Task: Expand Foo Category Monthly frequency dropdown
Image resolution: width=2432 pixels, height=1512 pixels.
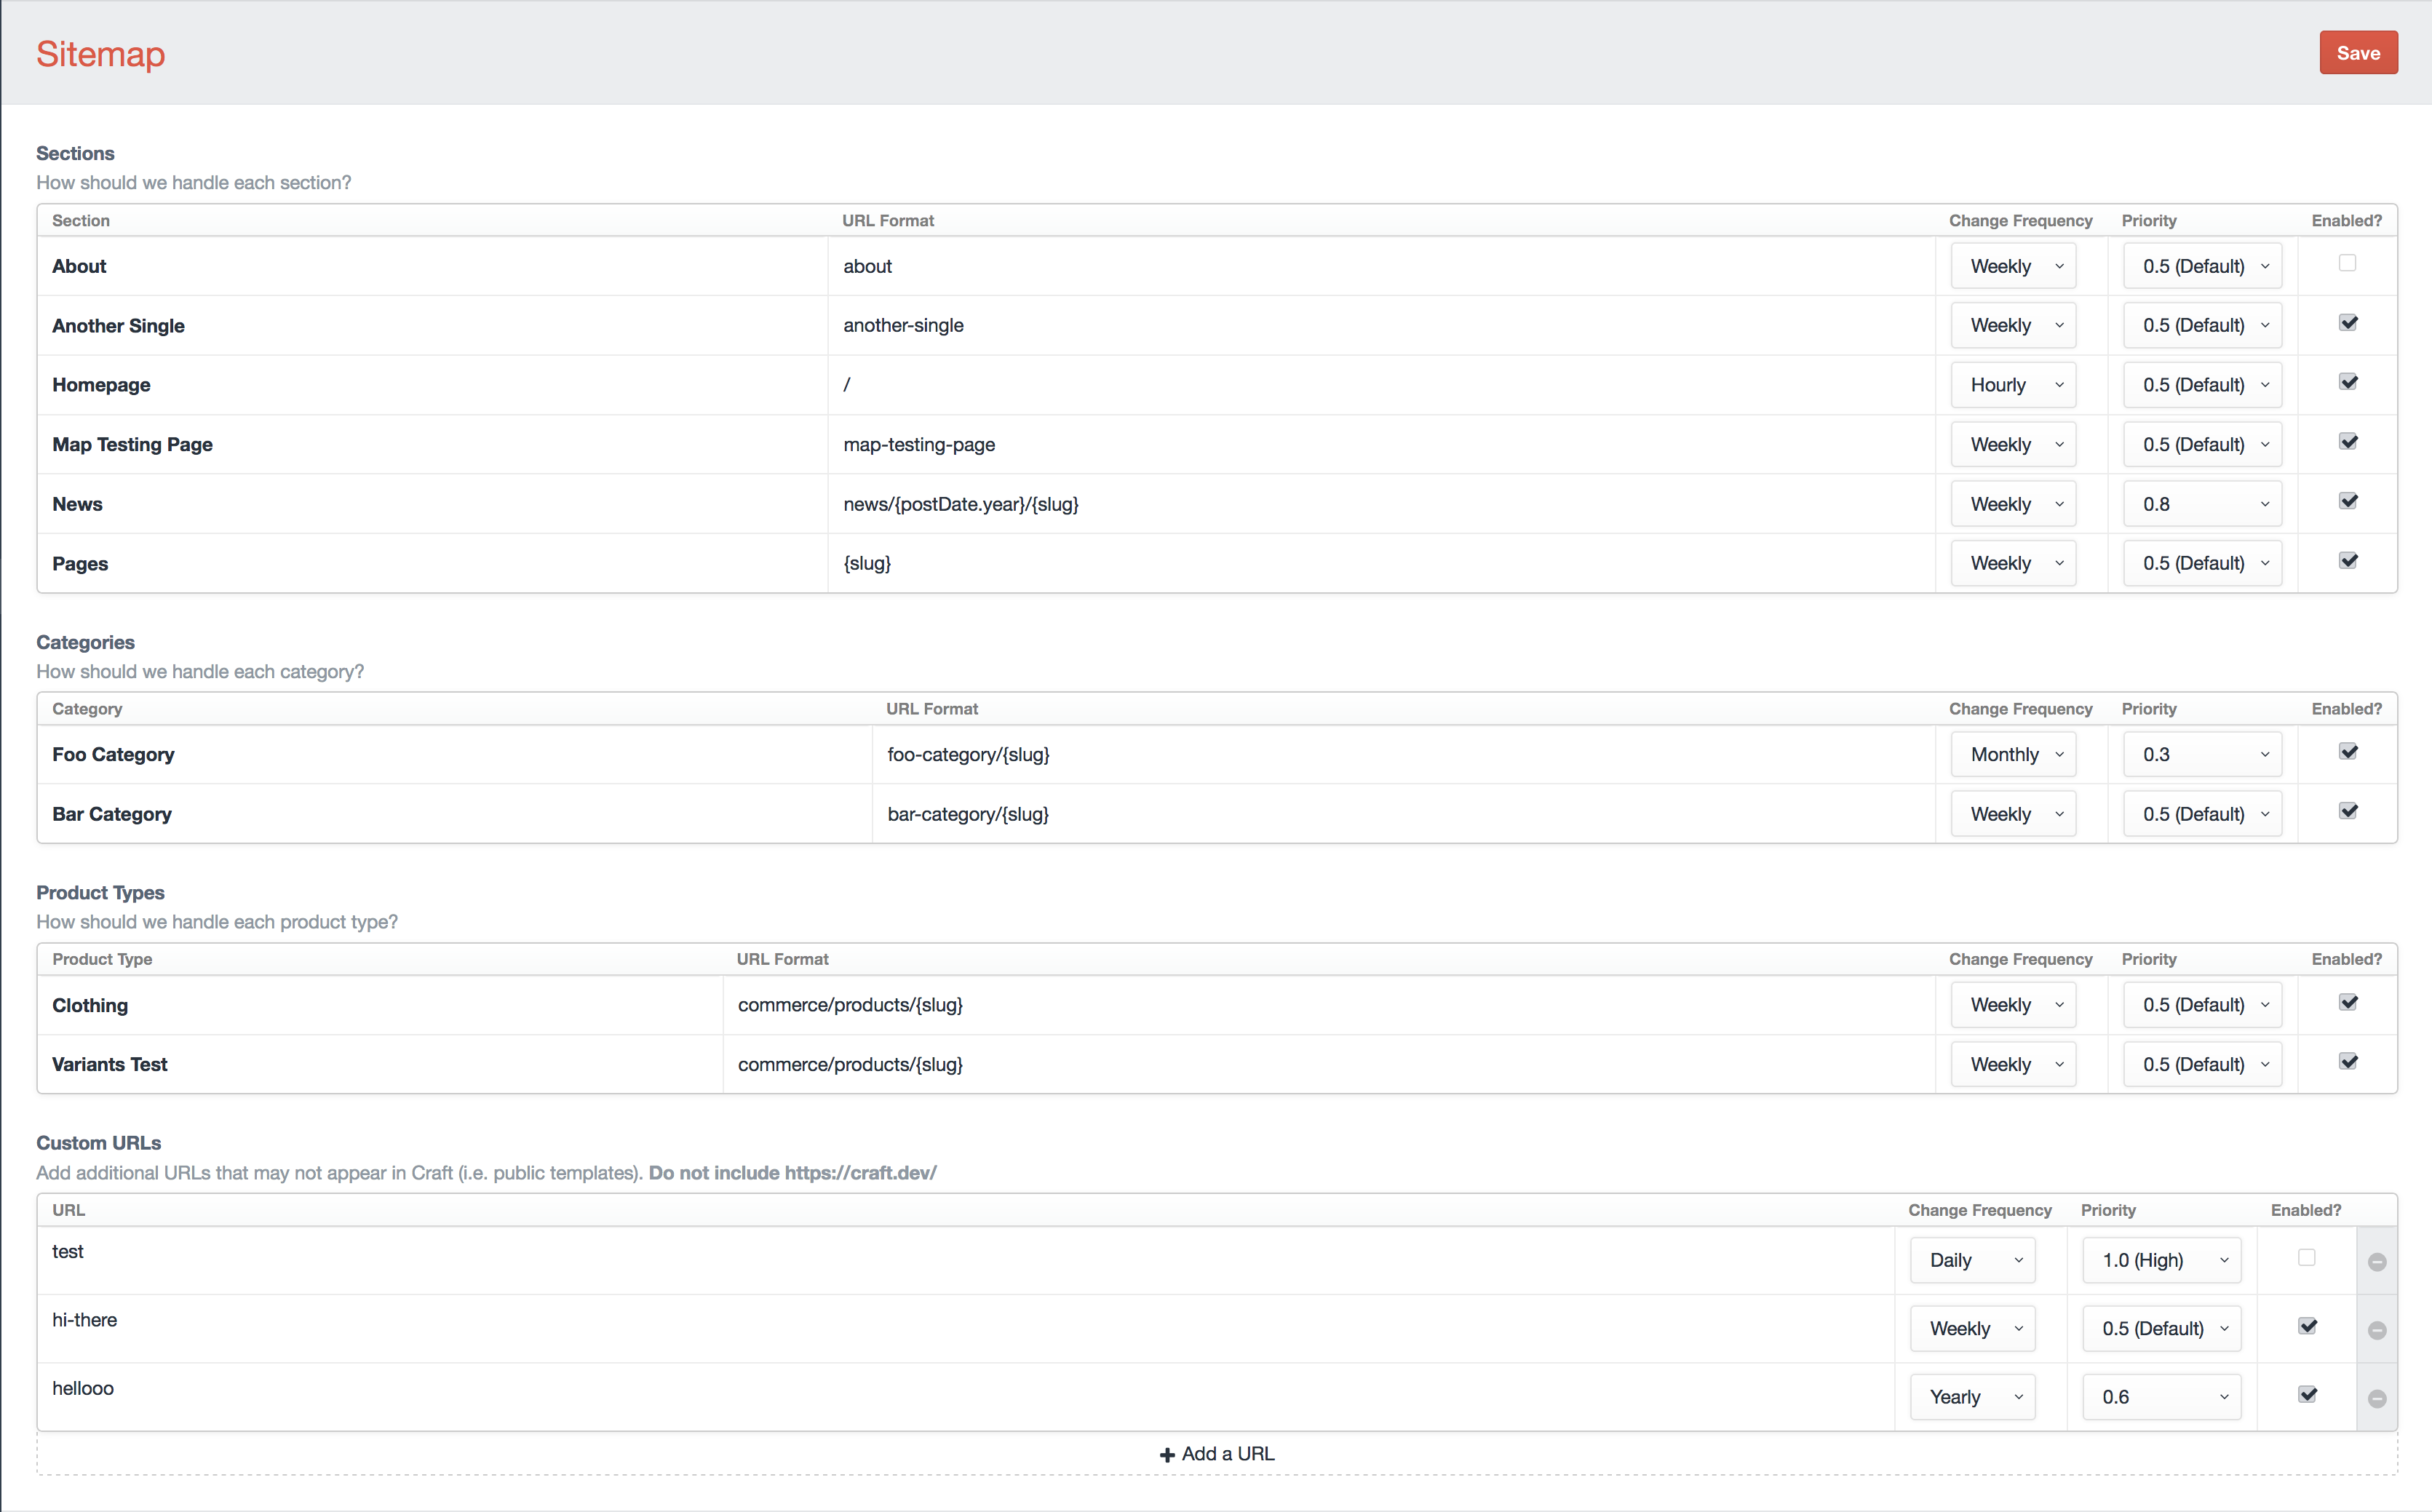Action: (x=2013, y=755)
